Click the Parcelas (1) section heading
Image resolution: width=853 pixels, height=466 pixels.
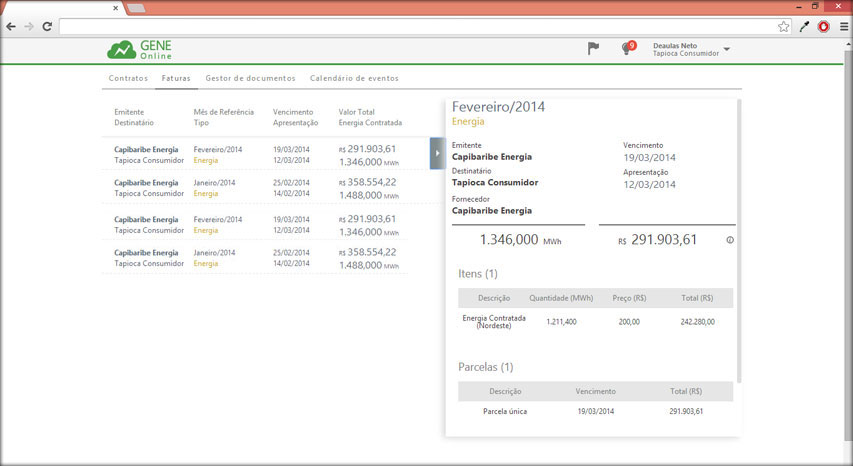(x=485, y=367)
